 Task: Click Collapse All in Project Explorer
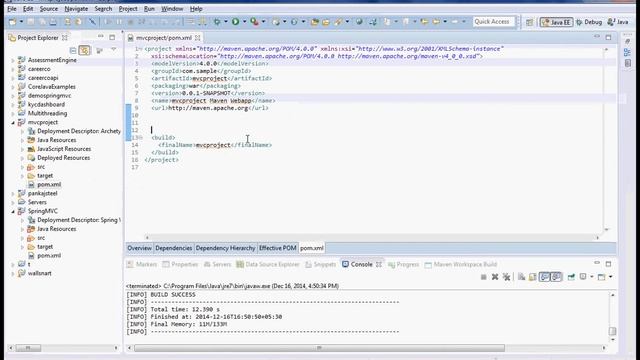(x=73, y=50)
